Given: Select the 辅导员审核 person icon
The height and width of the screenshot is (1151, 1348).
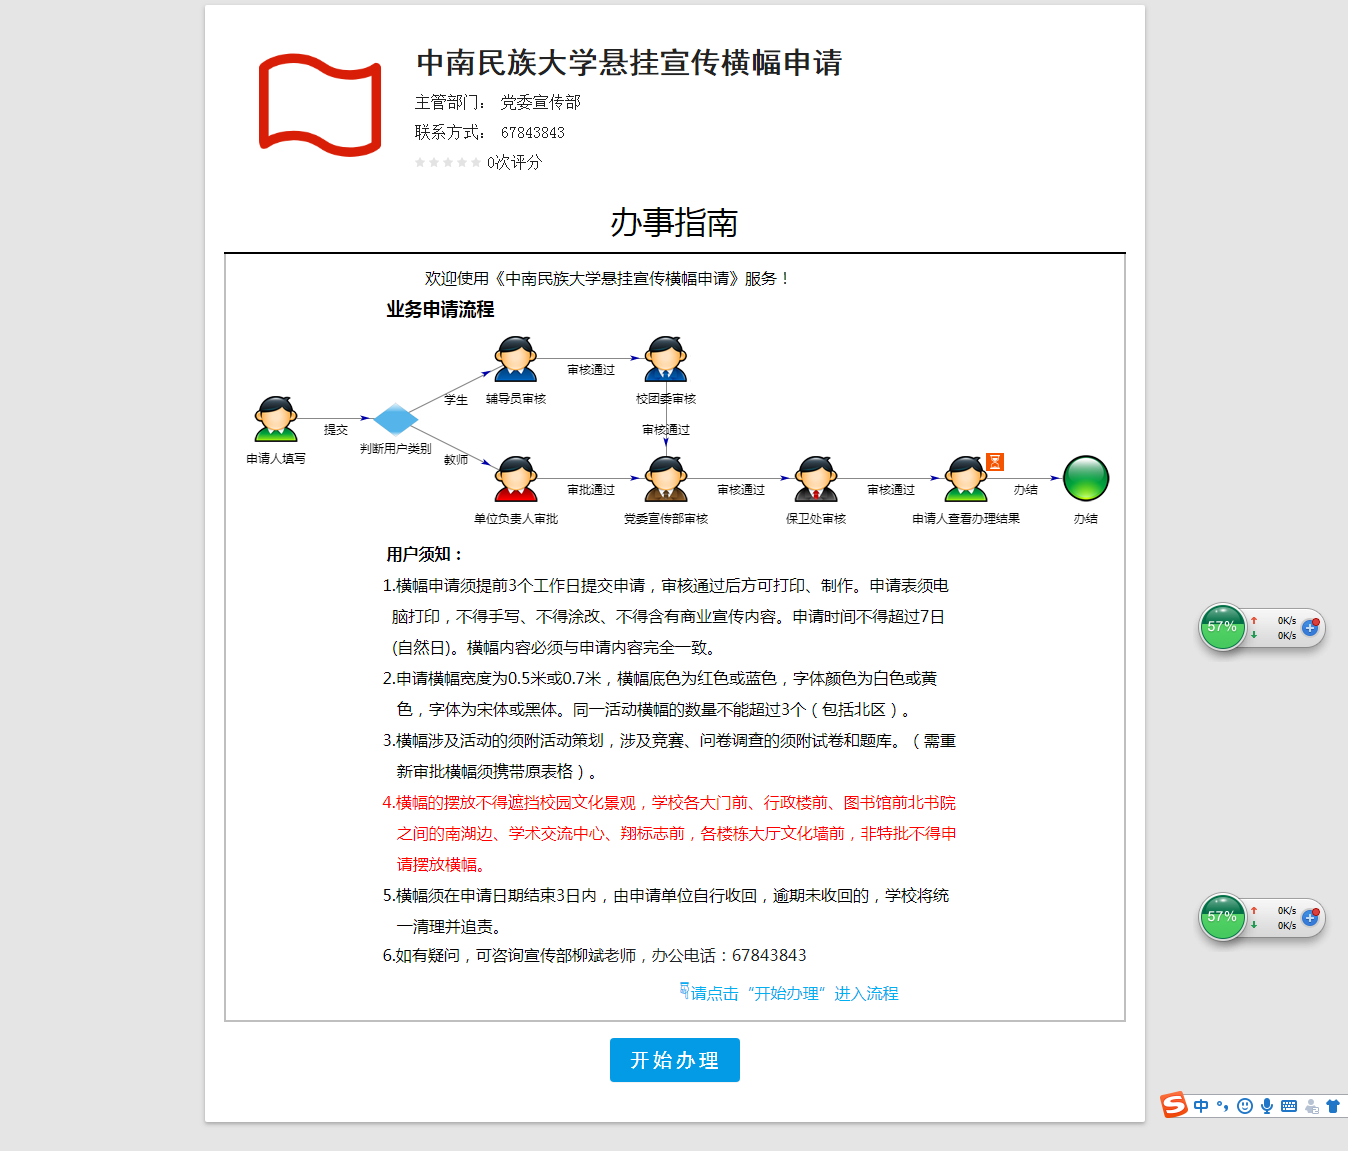Looking at the screenshot, I should coord(516,359).
